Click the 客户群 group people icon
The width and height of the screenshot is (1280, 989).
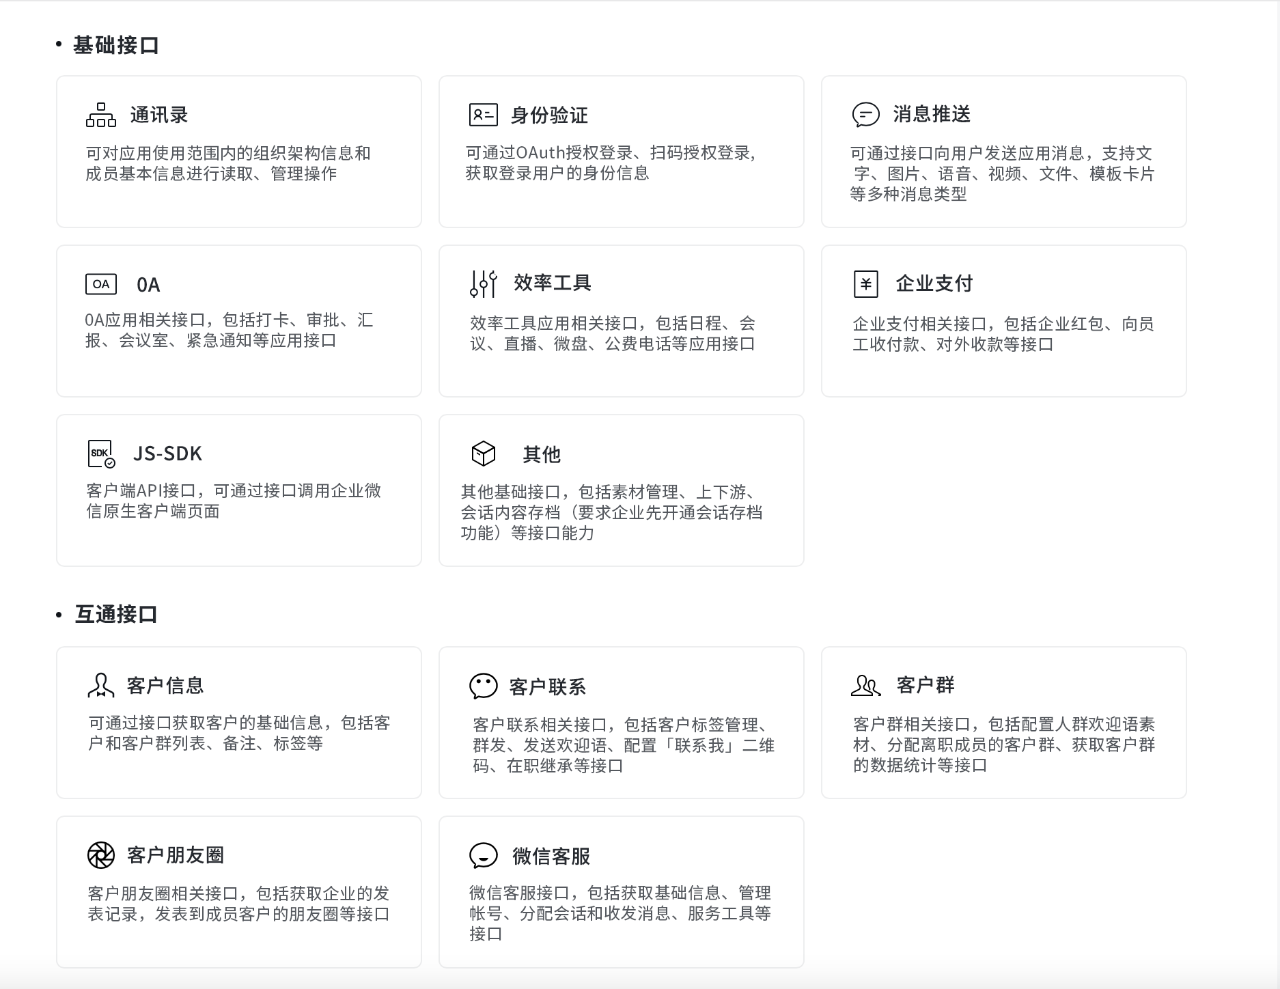point(865,685)
